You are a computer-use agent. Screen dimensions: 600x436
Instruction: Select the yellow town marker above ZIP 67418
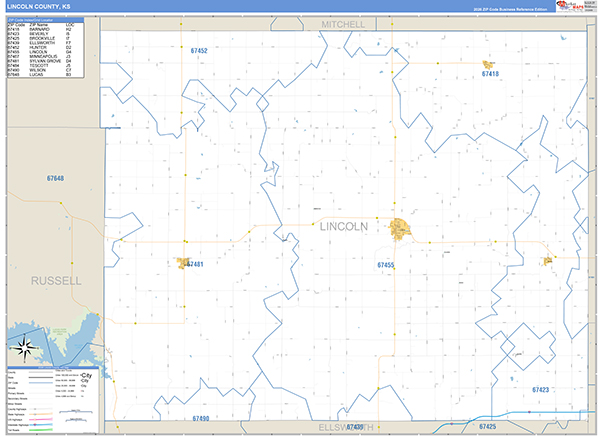(x=488, y=64)
